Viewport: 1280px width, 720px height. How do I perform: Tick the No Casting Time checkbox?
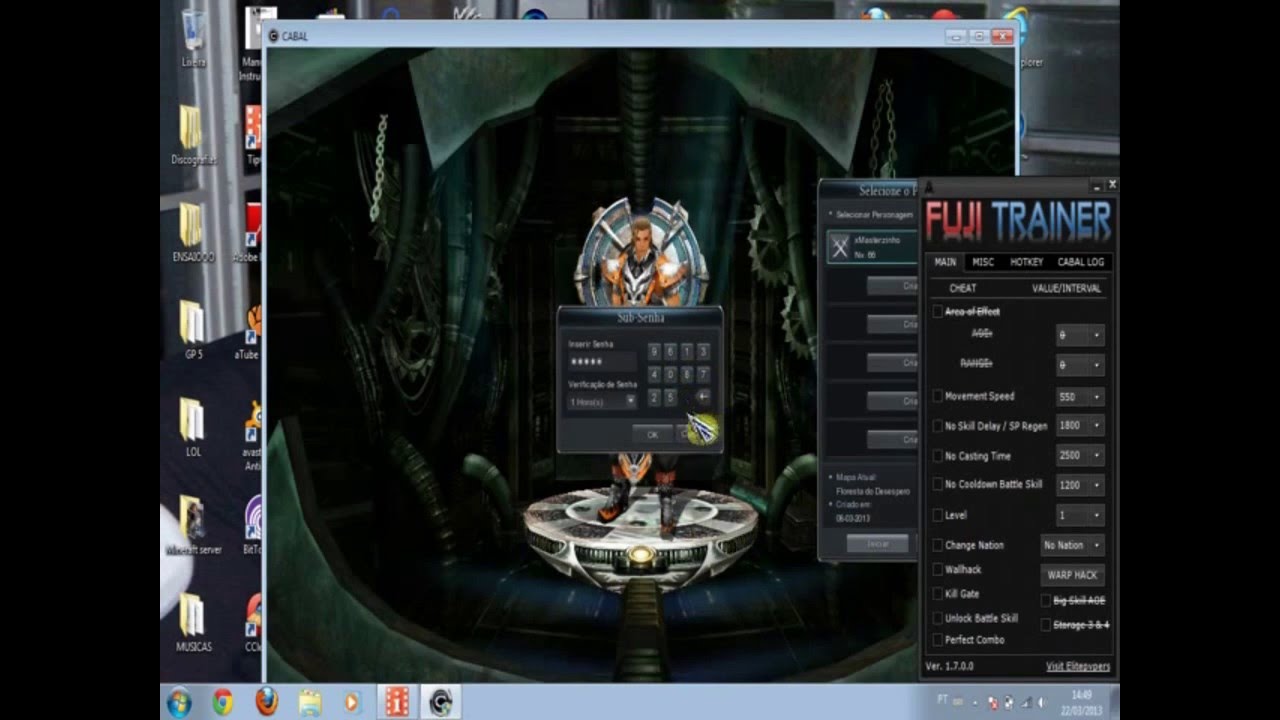pos(937,456)
